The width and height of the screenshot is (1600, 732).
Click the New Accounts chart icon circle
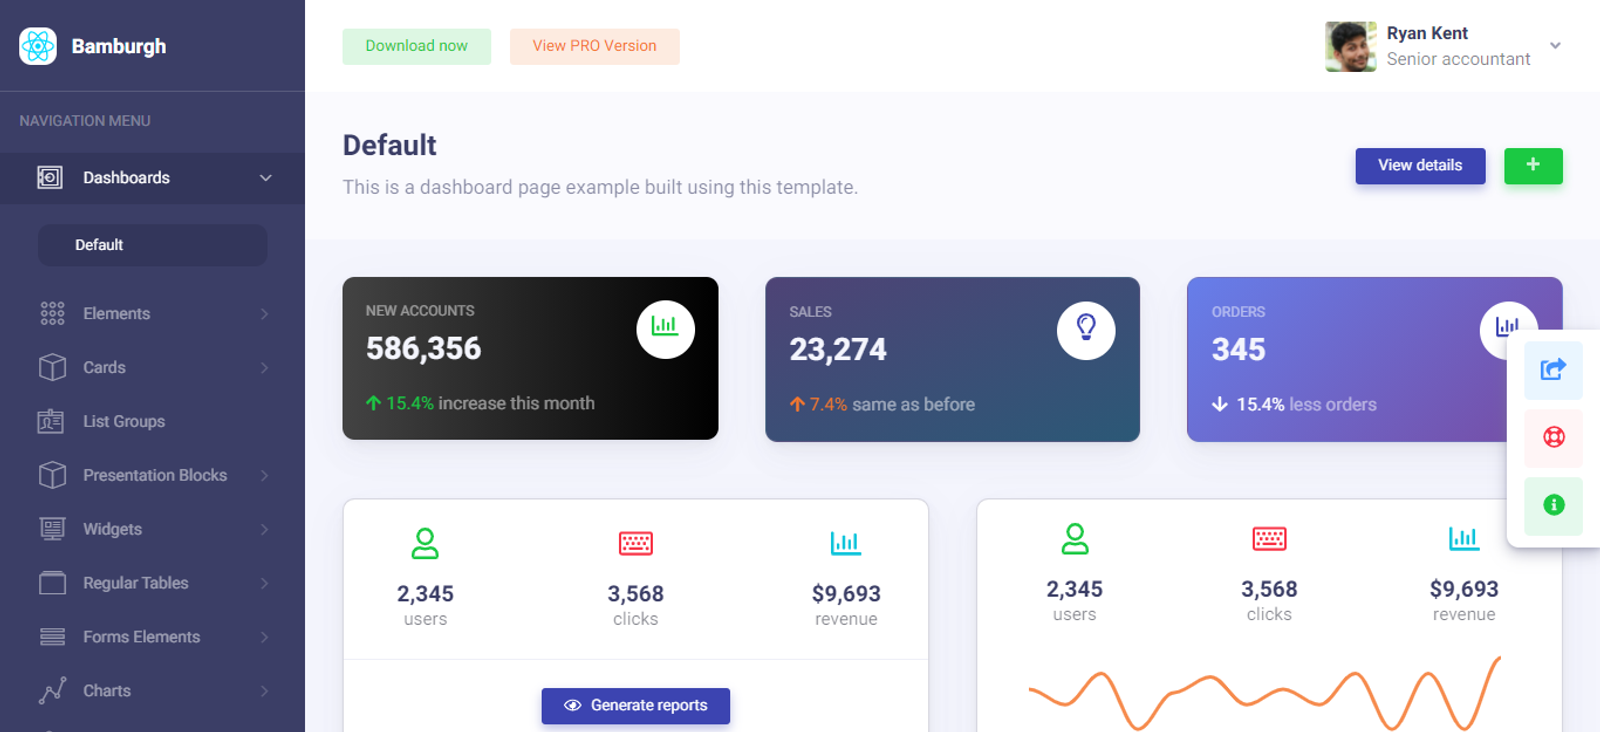665,329
